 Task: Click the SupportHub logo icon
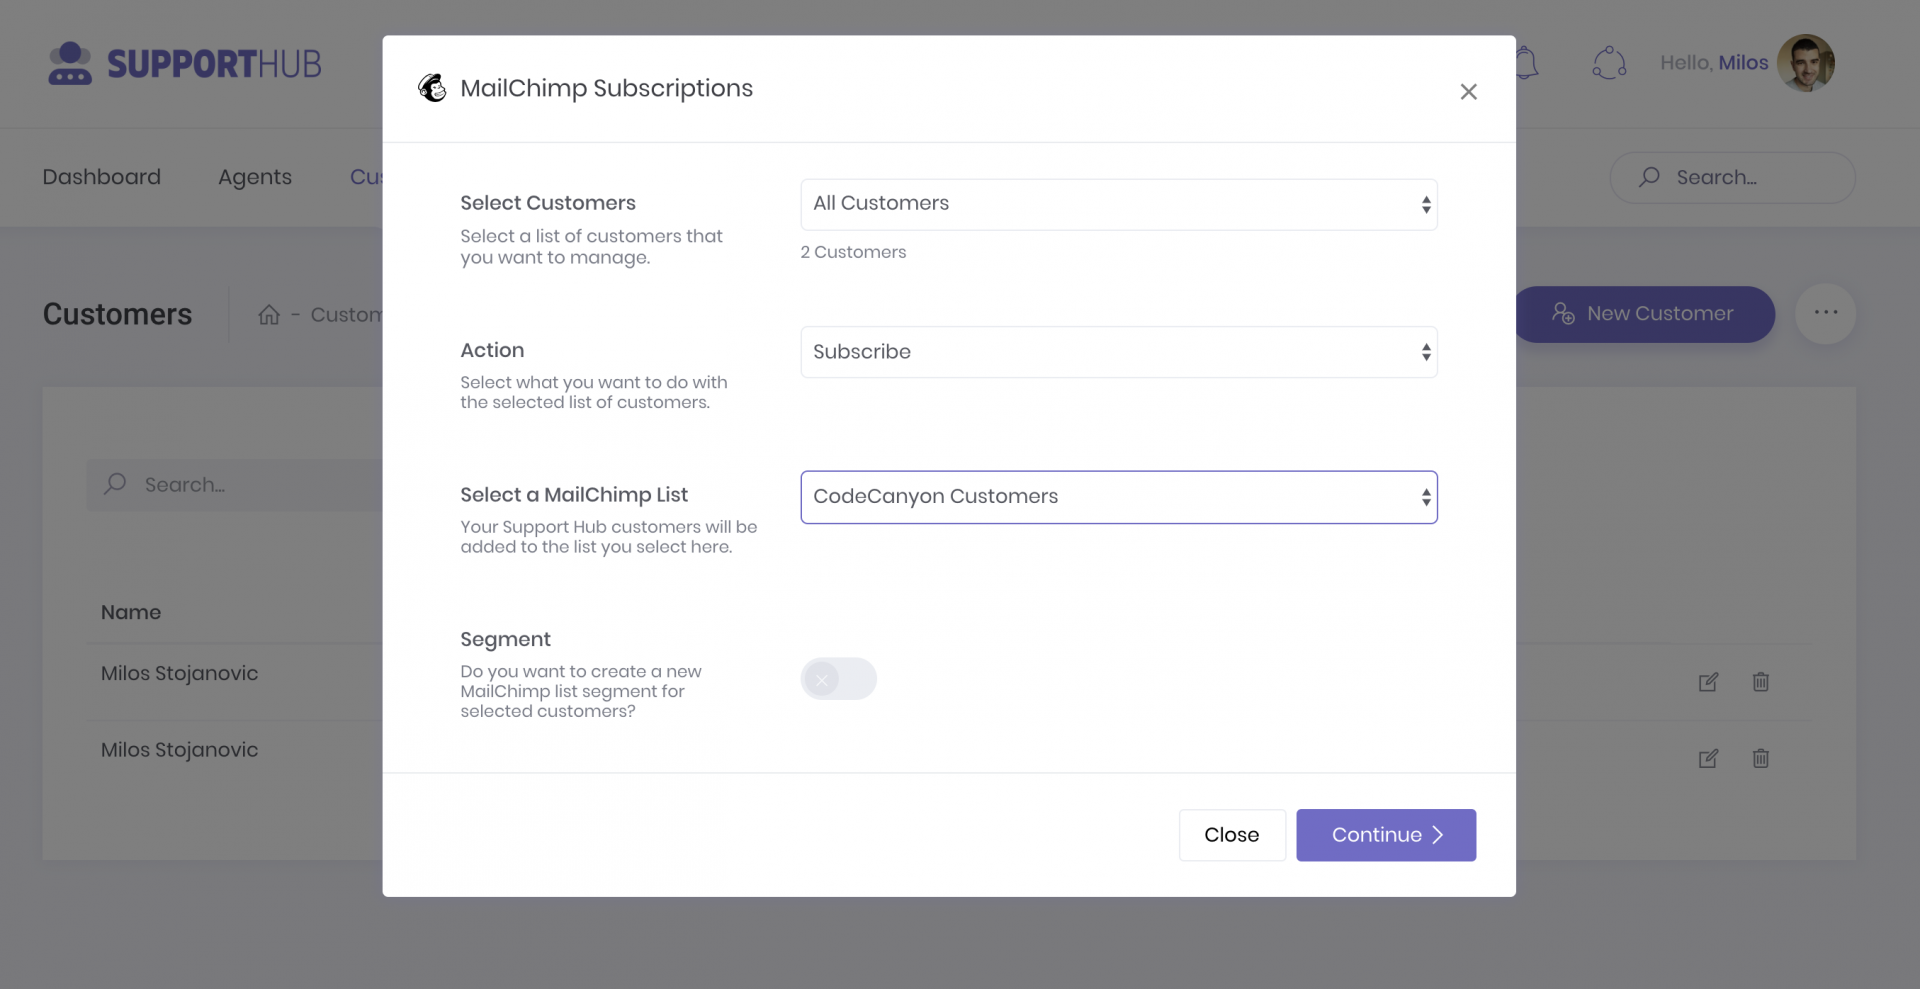70,63
